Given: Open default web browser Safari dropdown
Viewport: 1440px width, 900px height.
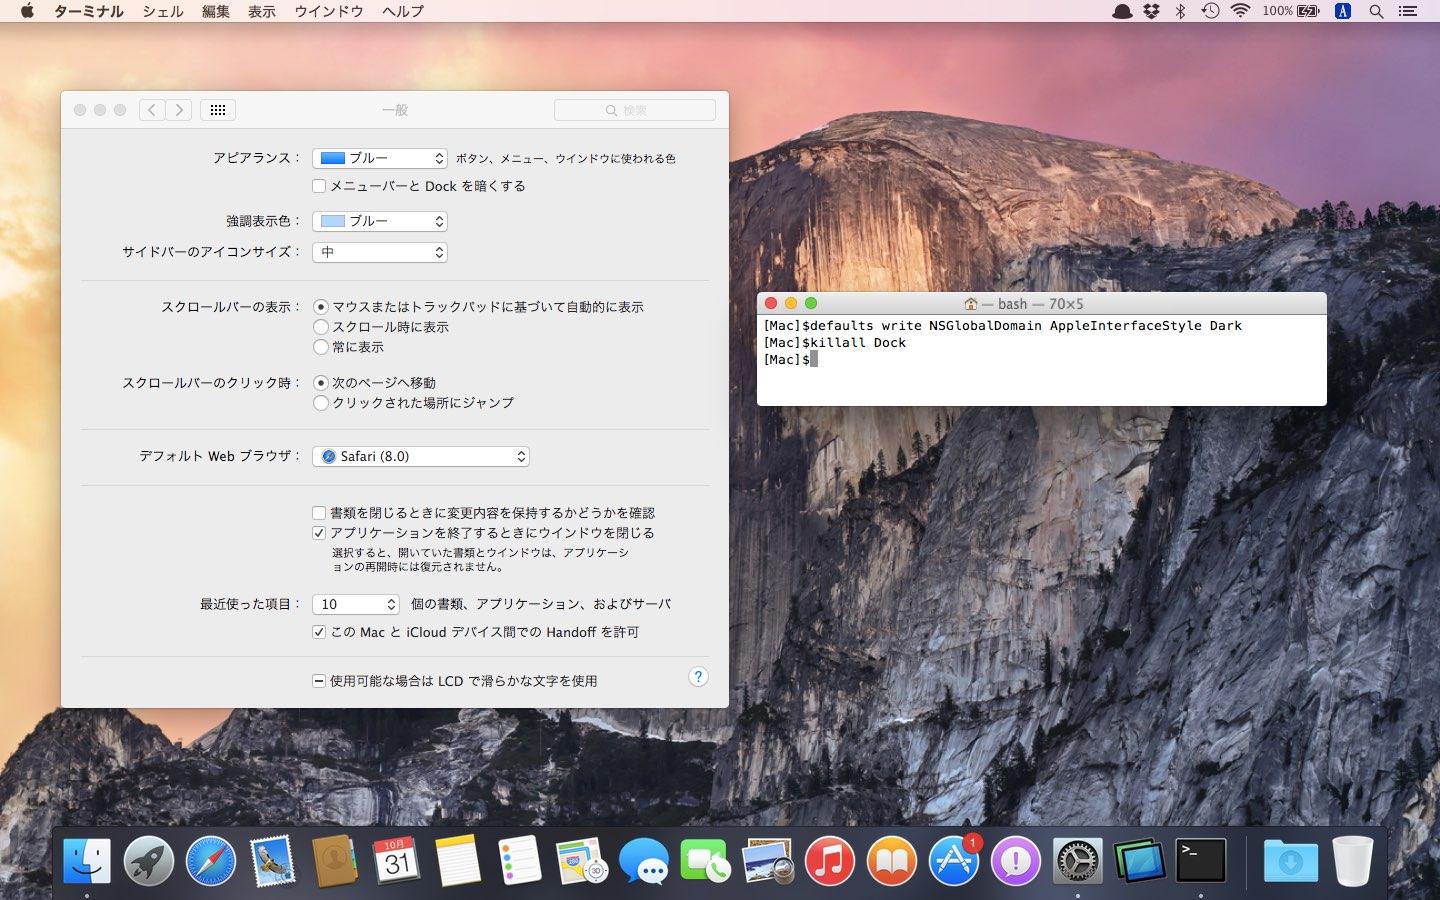Looking at the screenshot, I should [x=421, y=456].
